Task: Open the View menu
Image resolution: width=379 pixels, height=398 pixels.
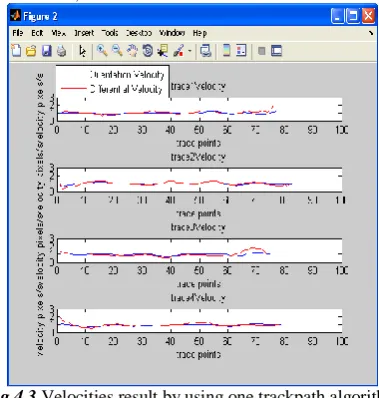Action: [59, 33]
